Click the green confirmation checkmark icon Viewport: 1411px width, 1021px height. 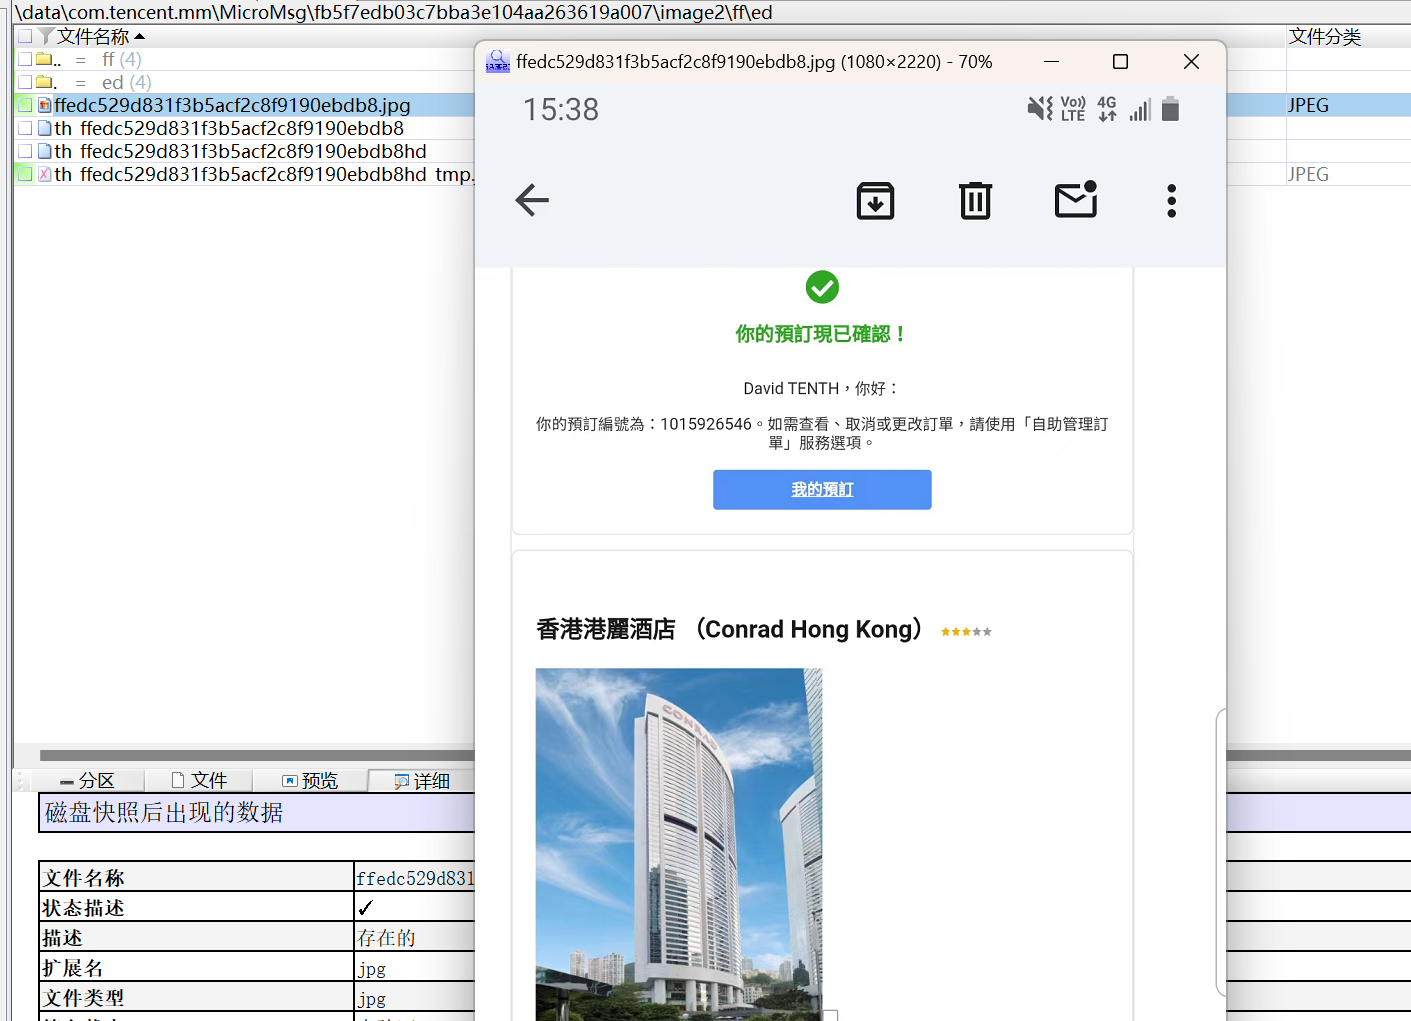(822, 287)
